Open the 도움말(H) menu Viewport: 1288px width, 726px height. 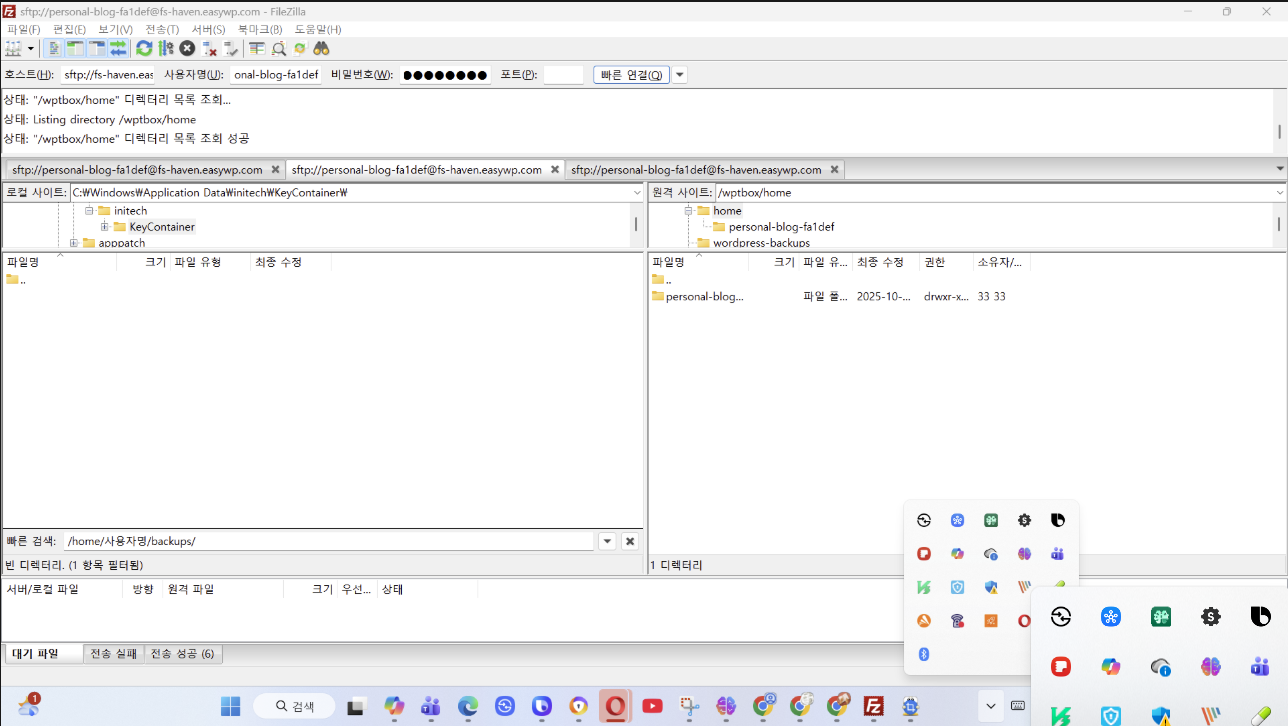pyautogui.click(x=317, y=30)
